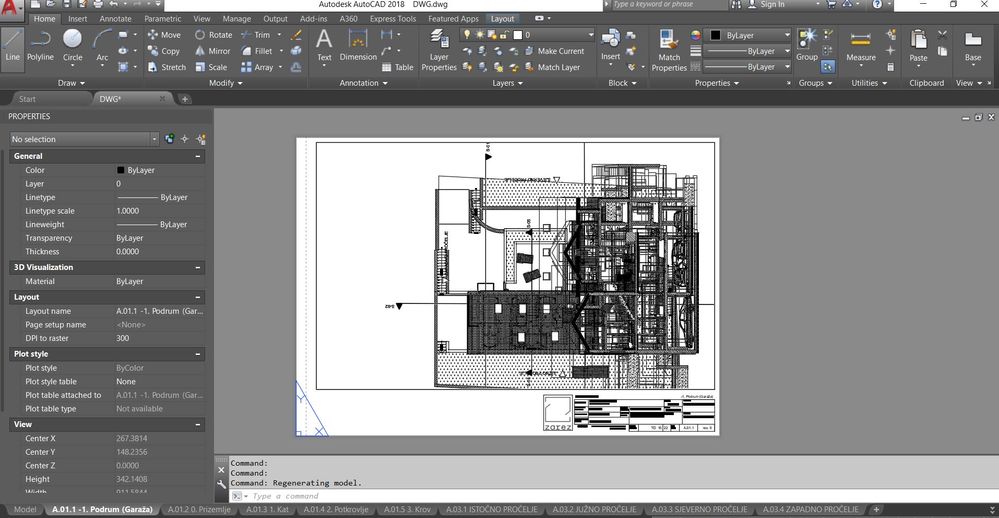This screenshot has width=999, height=518.
Task: Open the Insert ribbon tab
Action: tap(78, 19)
